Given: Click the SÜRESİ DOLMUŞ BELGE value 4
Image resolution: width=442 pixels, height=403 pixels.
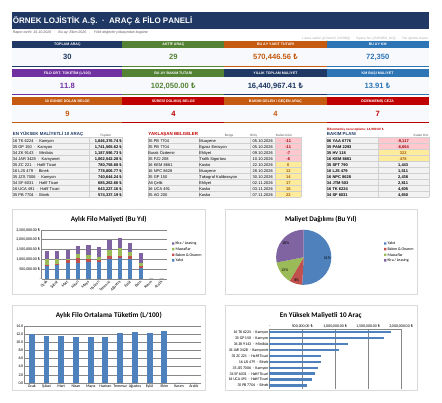Looking at the screenshot, I should (173, 114).
